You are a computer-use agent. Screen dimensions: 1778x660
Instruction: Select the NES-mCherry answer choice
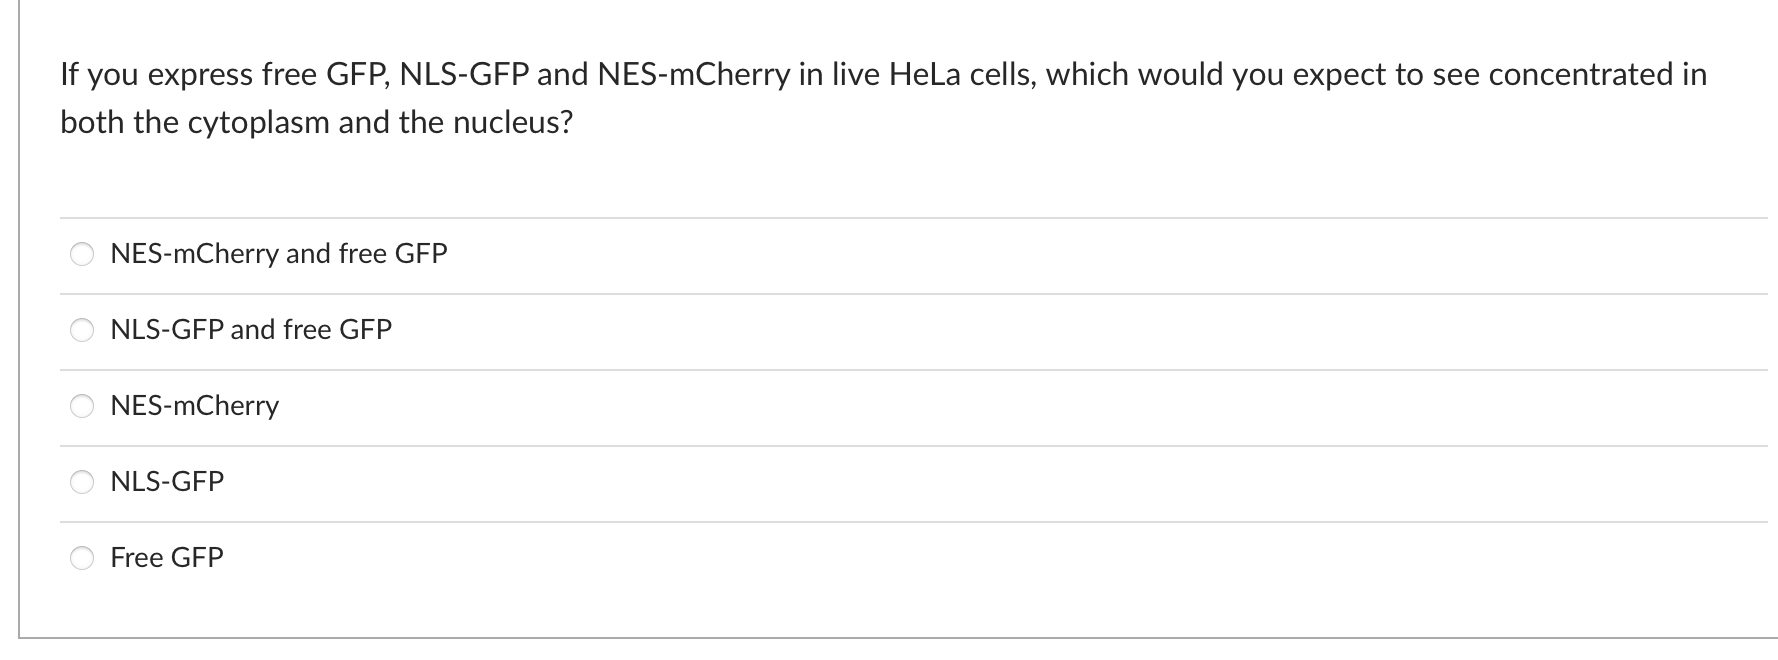[x=84, y=406]
